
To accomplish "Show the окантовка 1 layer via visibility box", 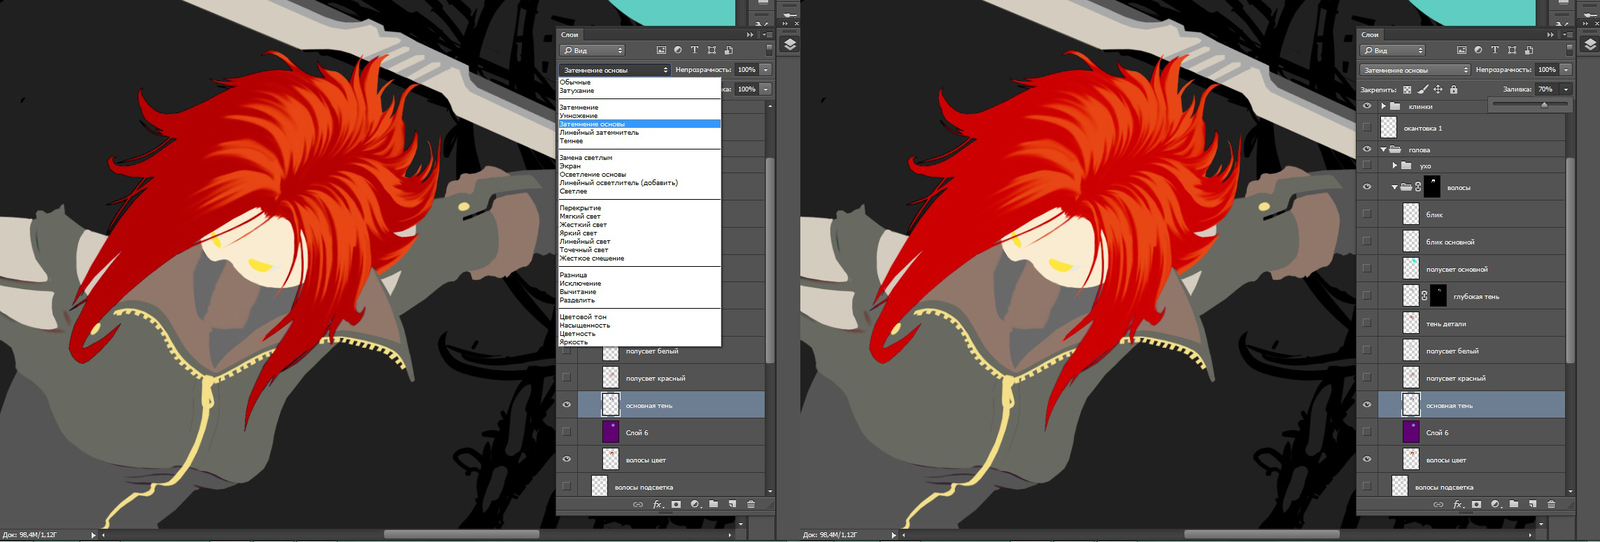I will coord(1367,128).
